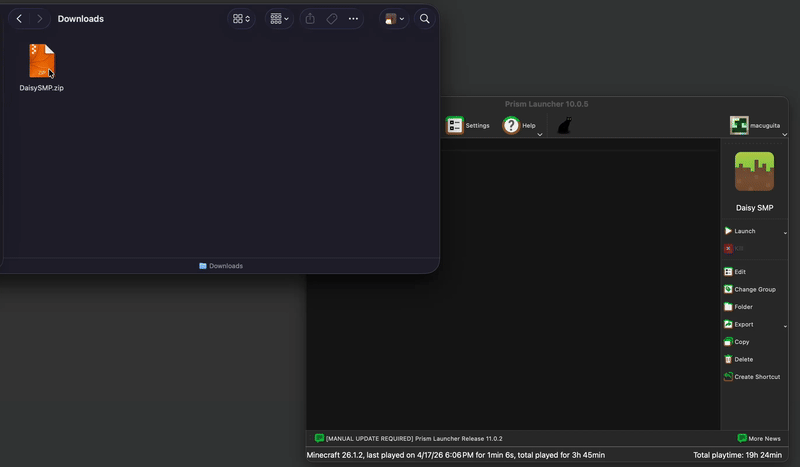The image size is (800, 467).
Task: Expand the Export options arrow
Action: tap(785, 326)
